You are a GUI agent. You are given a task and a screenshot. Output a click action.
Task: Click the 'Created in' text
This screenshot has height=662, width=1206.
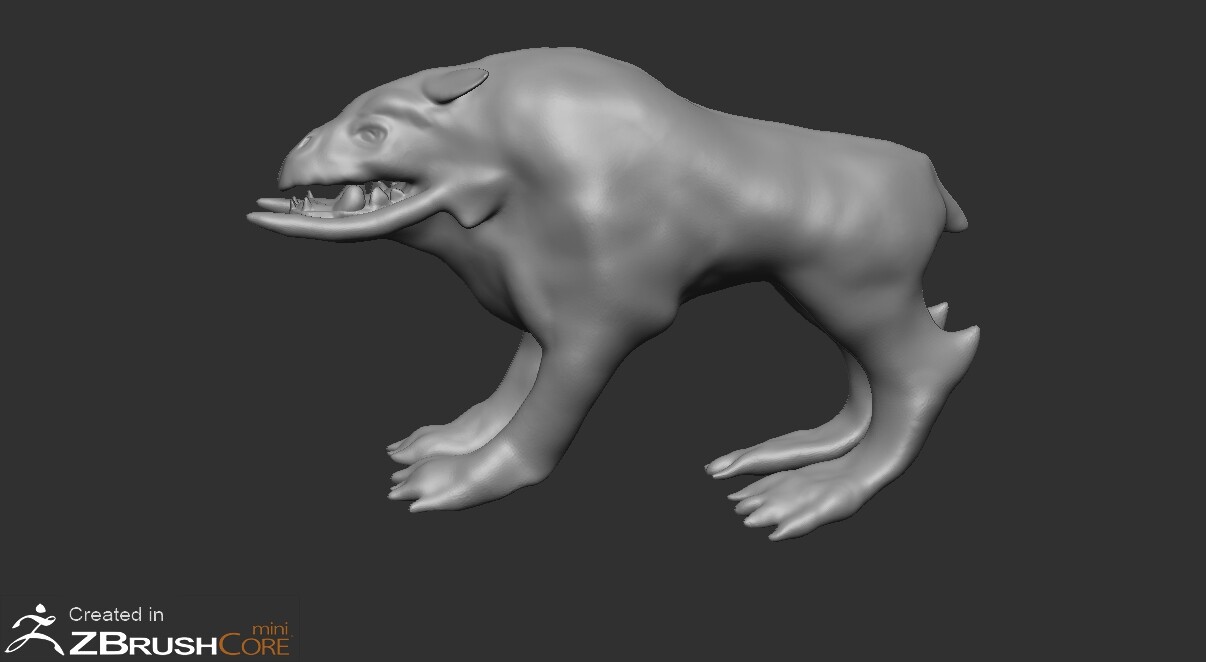pos(116,615)
